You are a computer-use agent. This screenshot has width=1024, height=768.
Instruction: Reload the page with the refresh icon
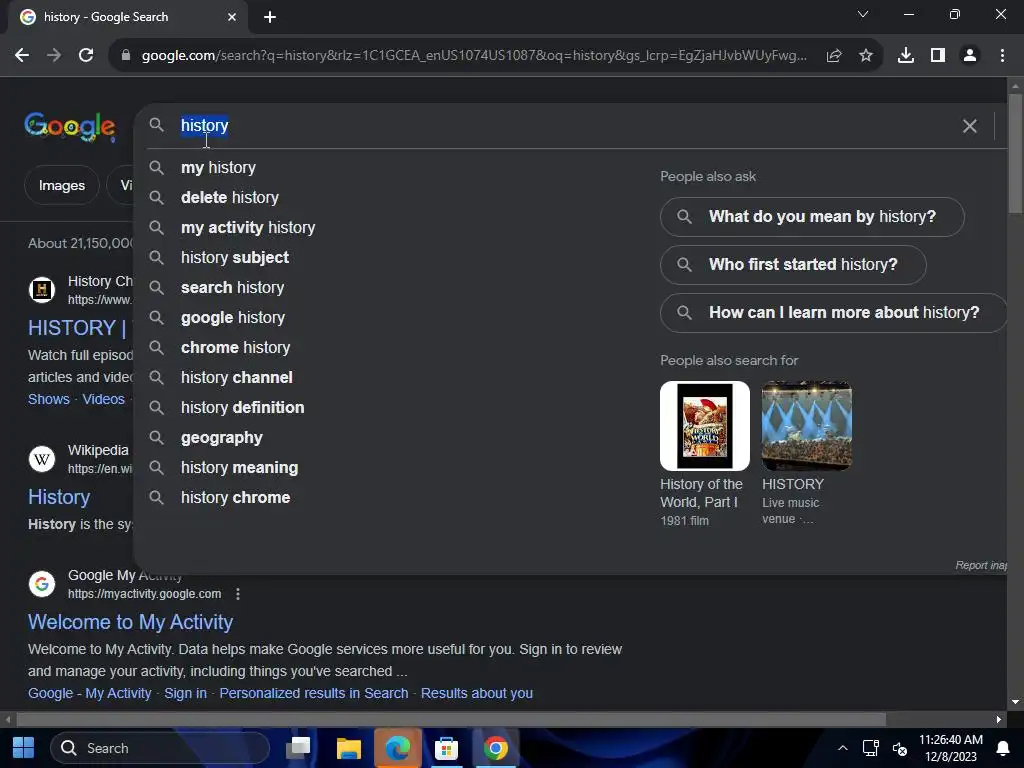click(86, 56)
